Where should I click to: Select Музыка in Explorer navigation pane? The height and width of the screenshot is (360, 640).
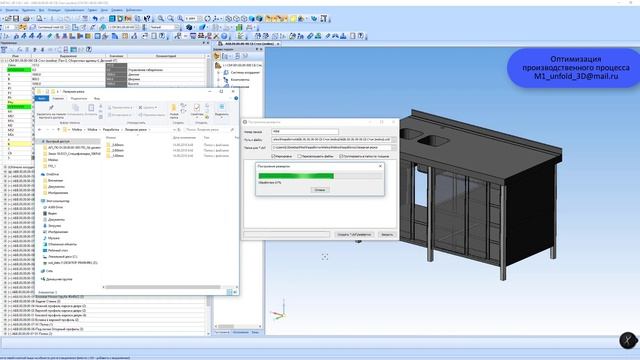pyautogui.click(x=53, y=238)
